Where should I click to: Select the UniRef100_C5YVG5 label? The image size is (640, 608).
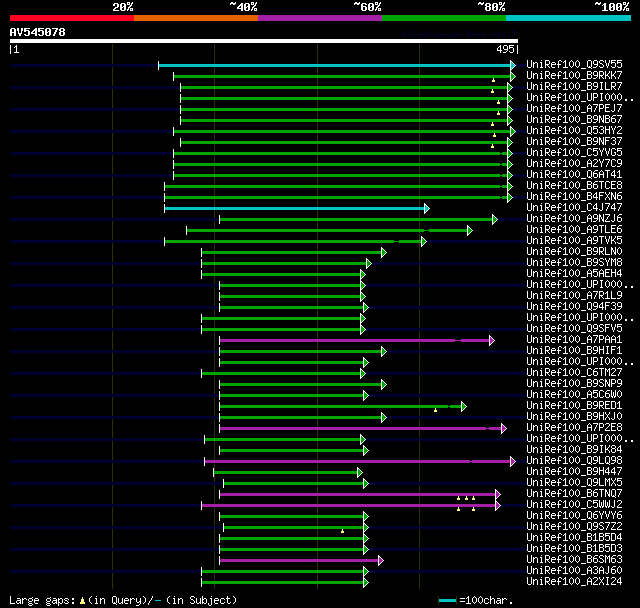pyautogui.click(x=574, y=153)
